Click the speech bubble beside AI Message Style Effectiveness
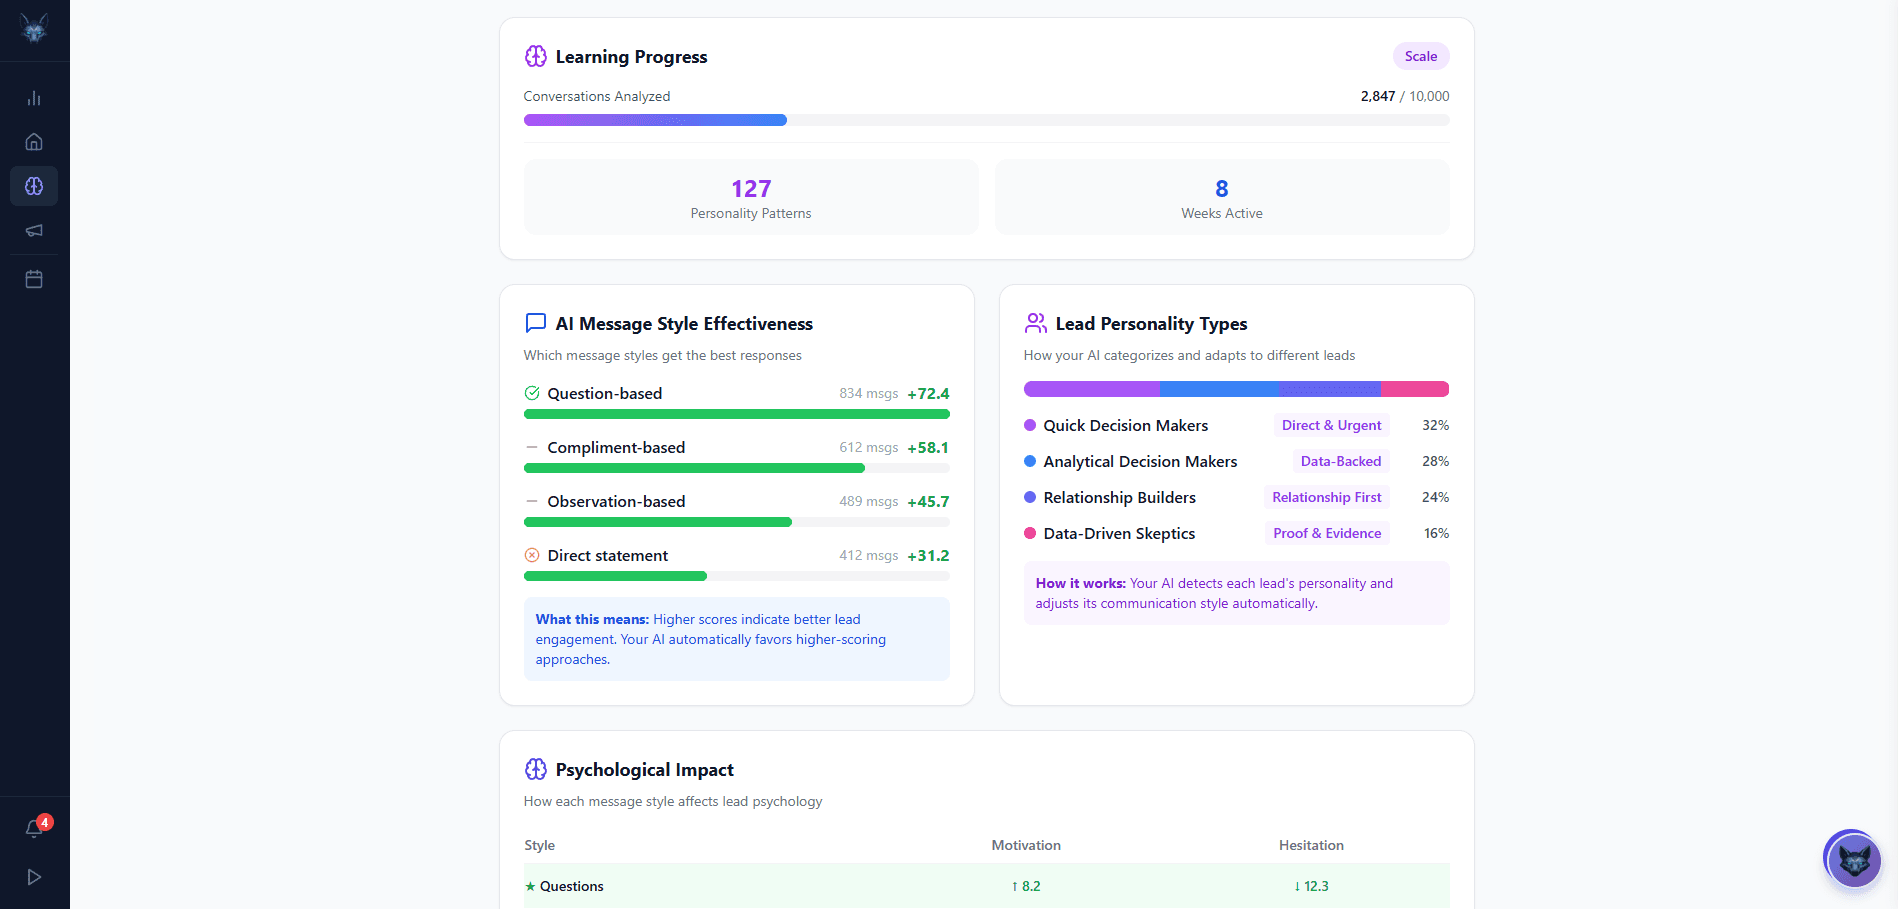The height and width of the screenshot is (909, 1898). [x=535, y=322]
